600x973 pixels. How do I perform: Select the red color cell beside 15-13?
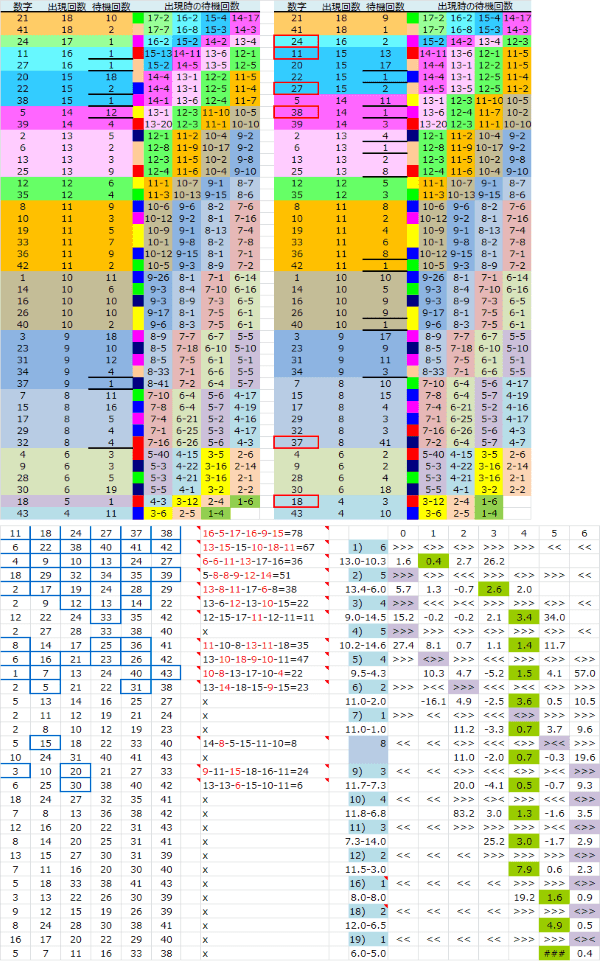(138, 53)
